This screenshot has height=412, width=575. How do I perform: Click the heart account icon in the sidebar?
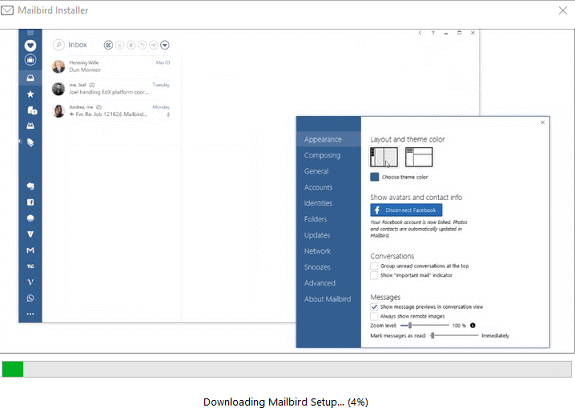pyautogui.click(x=30, y=45)
